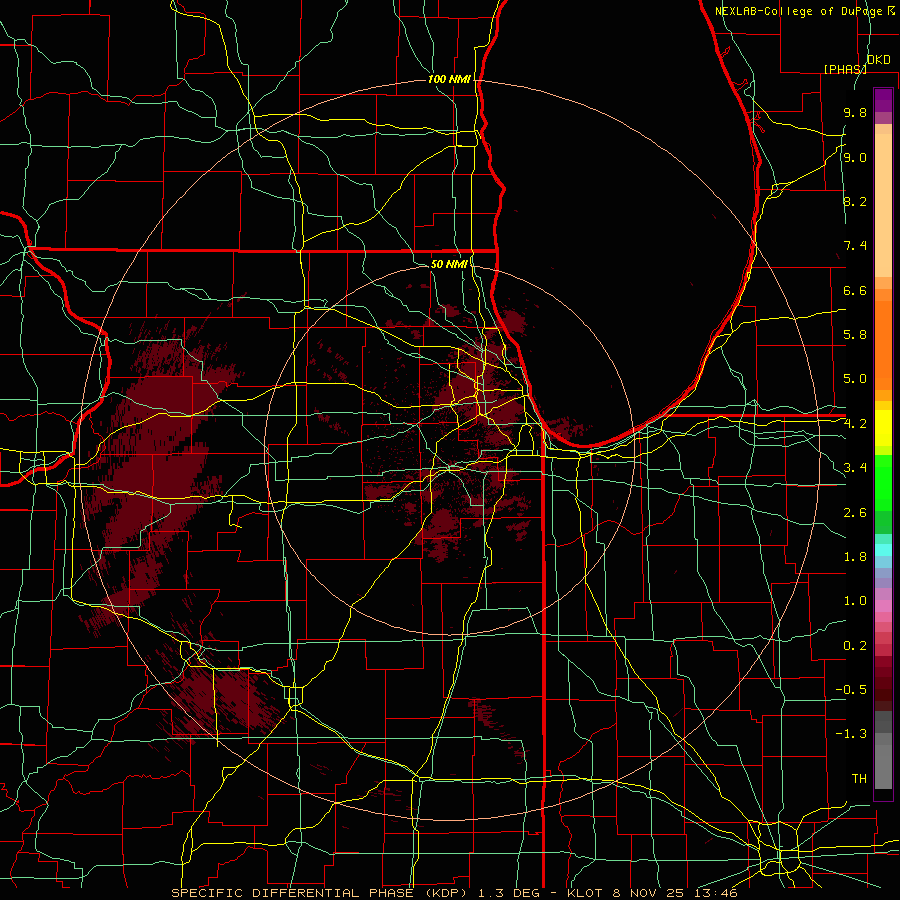Select the 3.4 value on the color scale
Image resolution: width=900 pixels, height=900 pixels.
coord(855,468)
